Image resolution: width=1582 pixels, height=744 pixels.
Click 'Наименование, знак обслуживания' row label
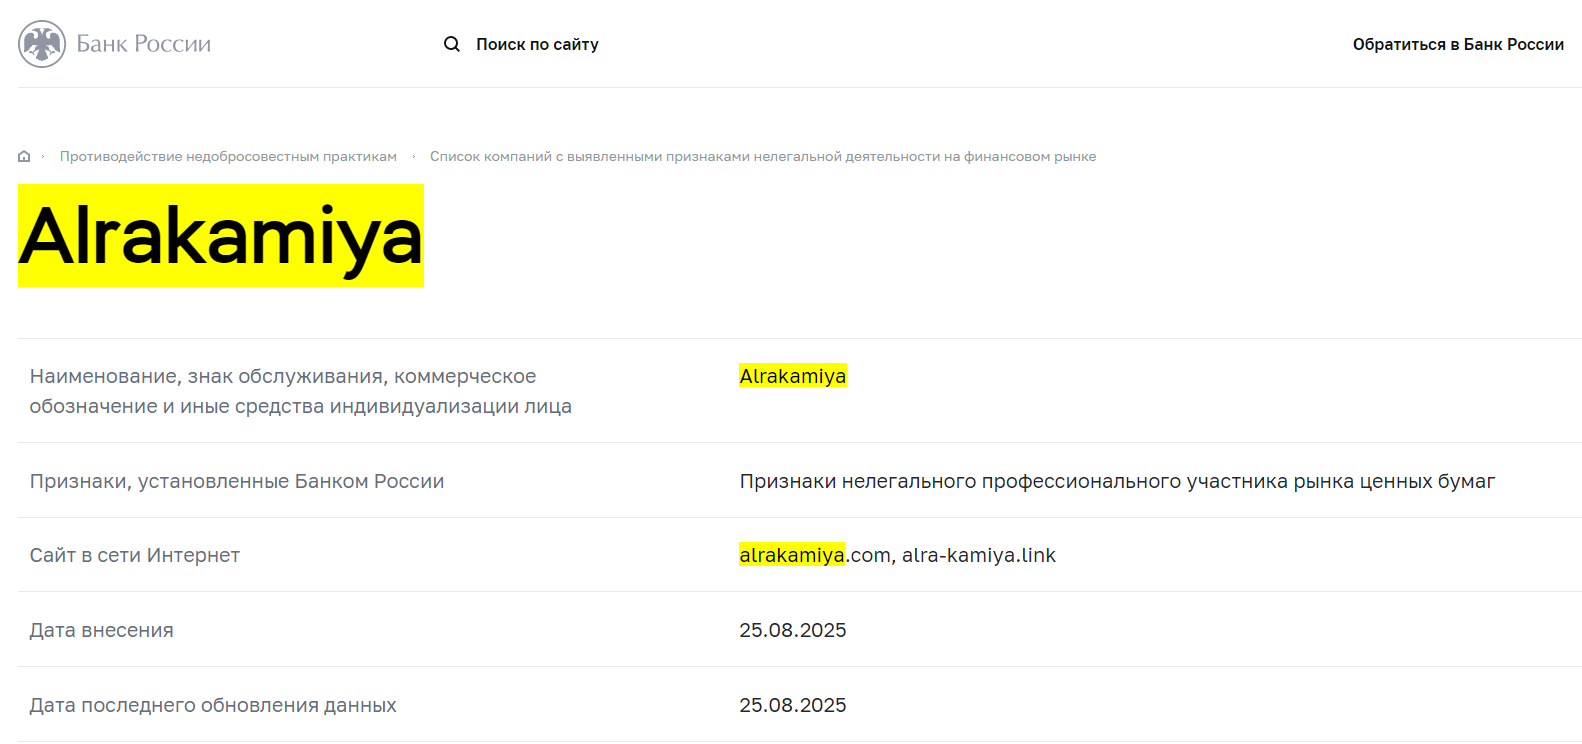[301, 391]
